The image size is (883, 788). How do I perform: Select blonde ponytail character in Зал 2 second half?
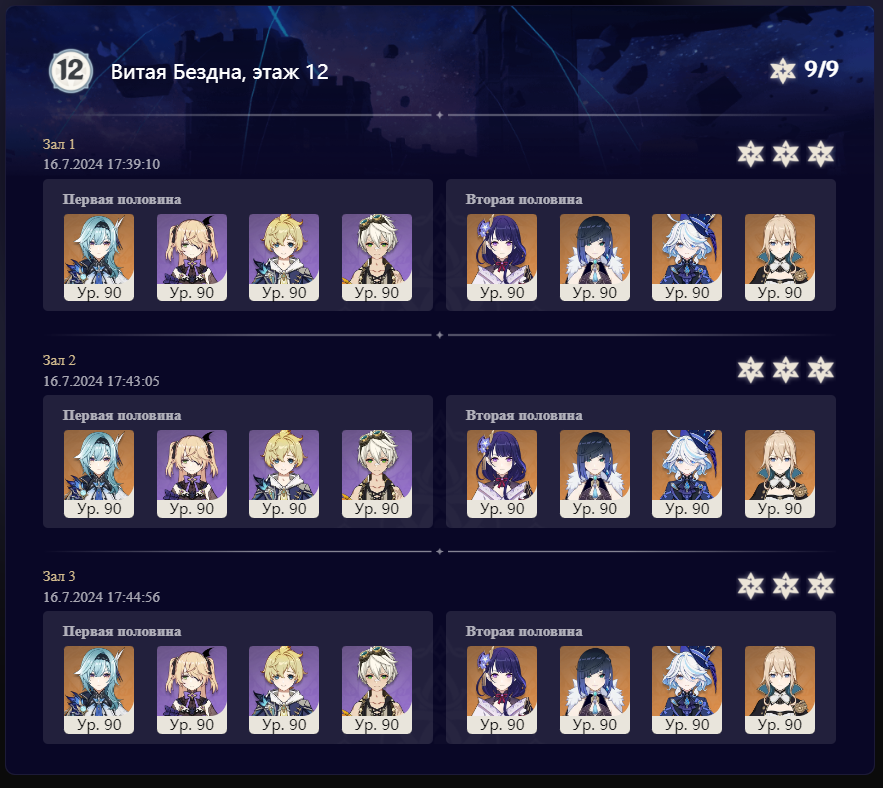pyautogui.click(x=779, y=474)
